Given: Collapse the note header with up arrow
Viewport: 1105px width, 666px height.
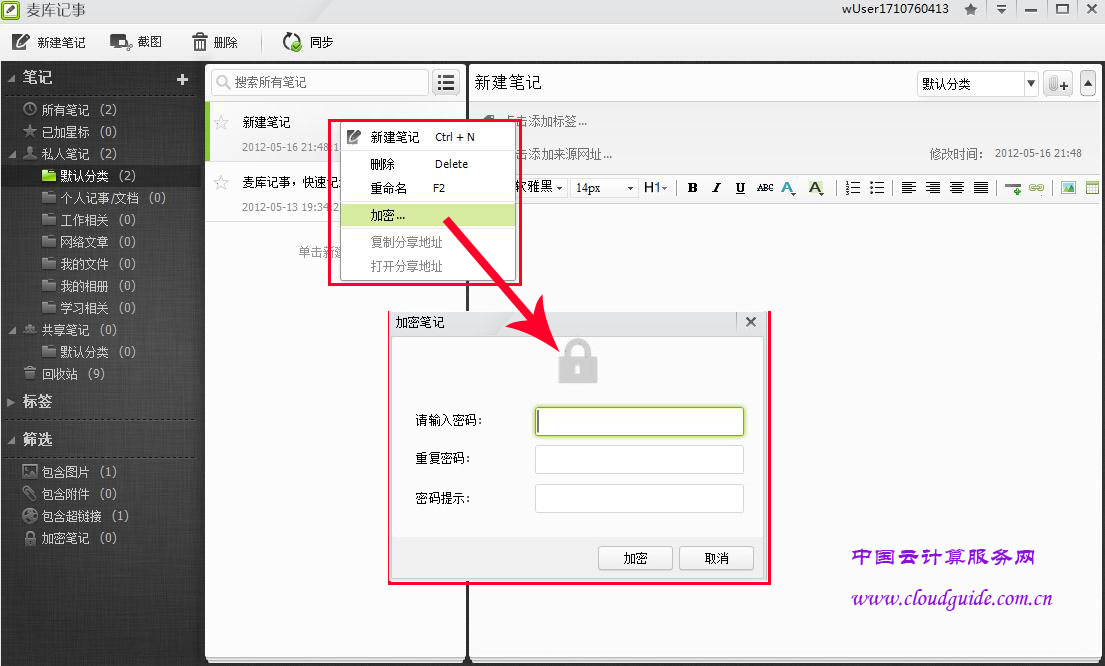Looking at the screenshot, I should 1088,84.
